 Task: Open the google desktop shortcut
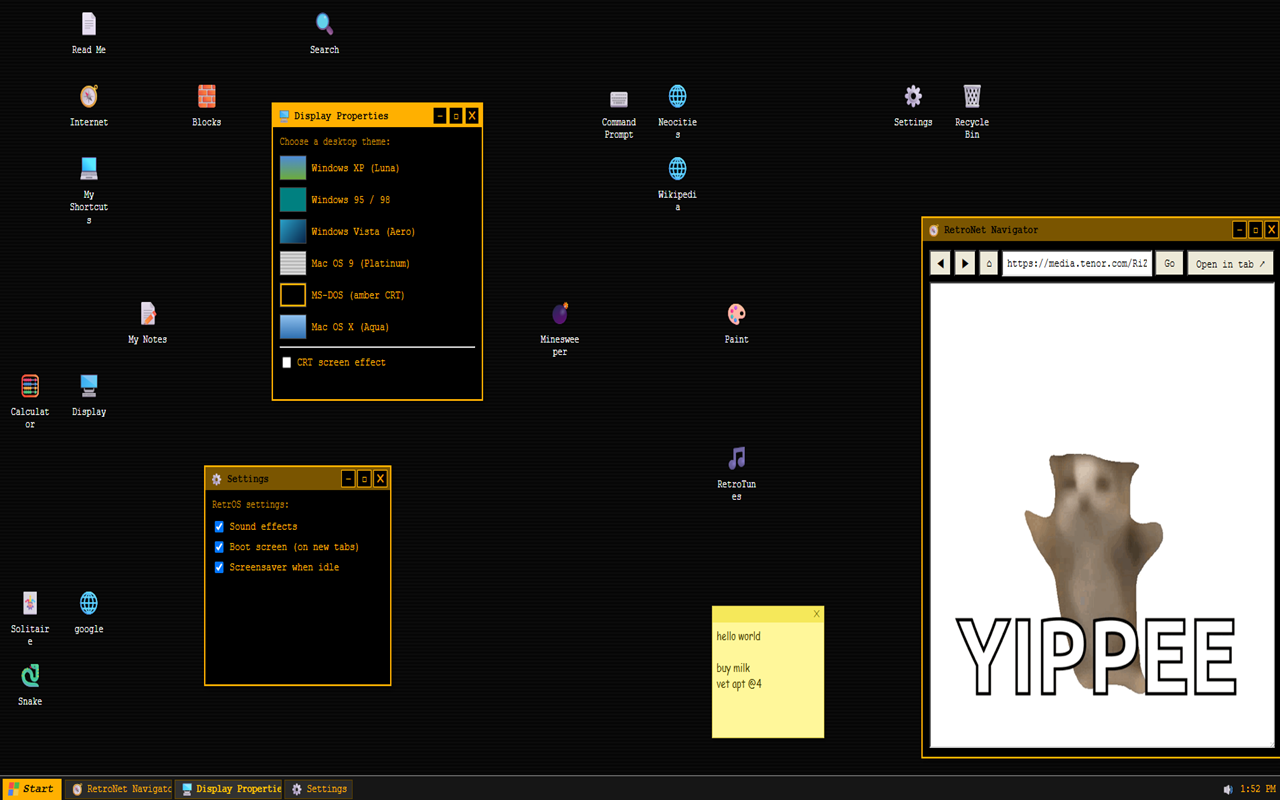(x=89, y=612)
